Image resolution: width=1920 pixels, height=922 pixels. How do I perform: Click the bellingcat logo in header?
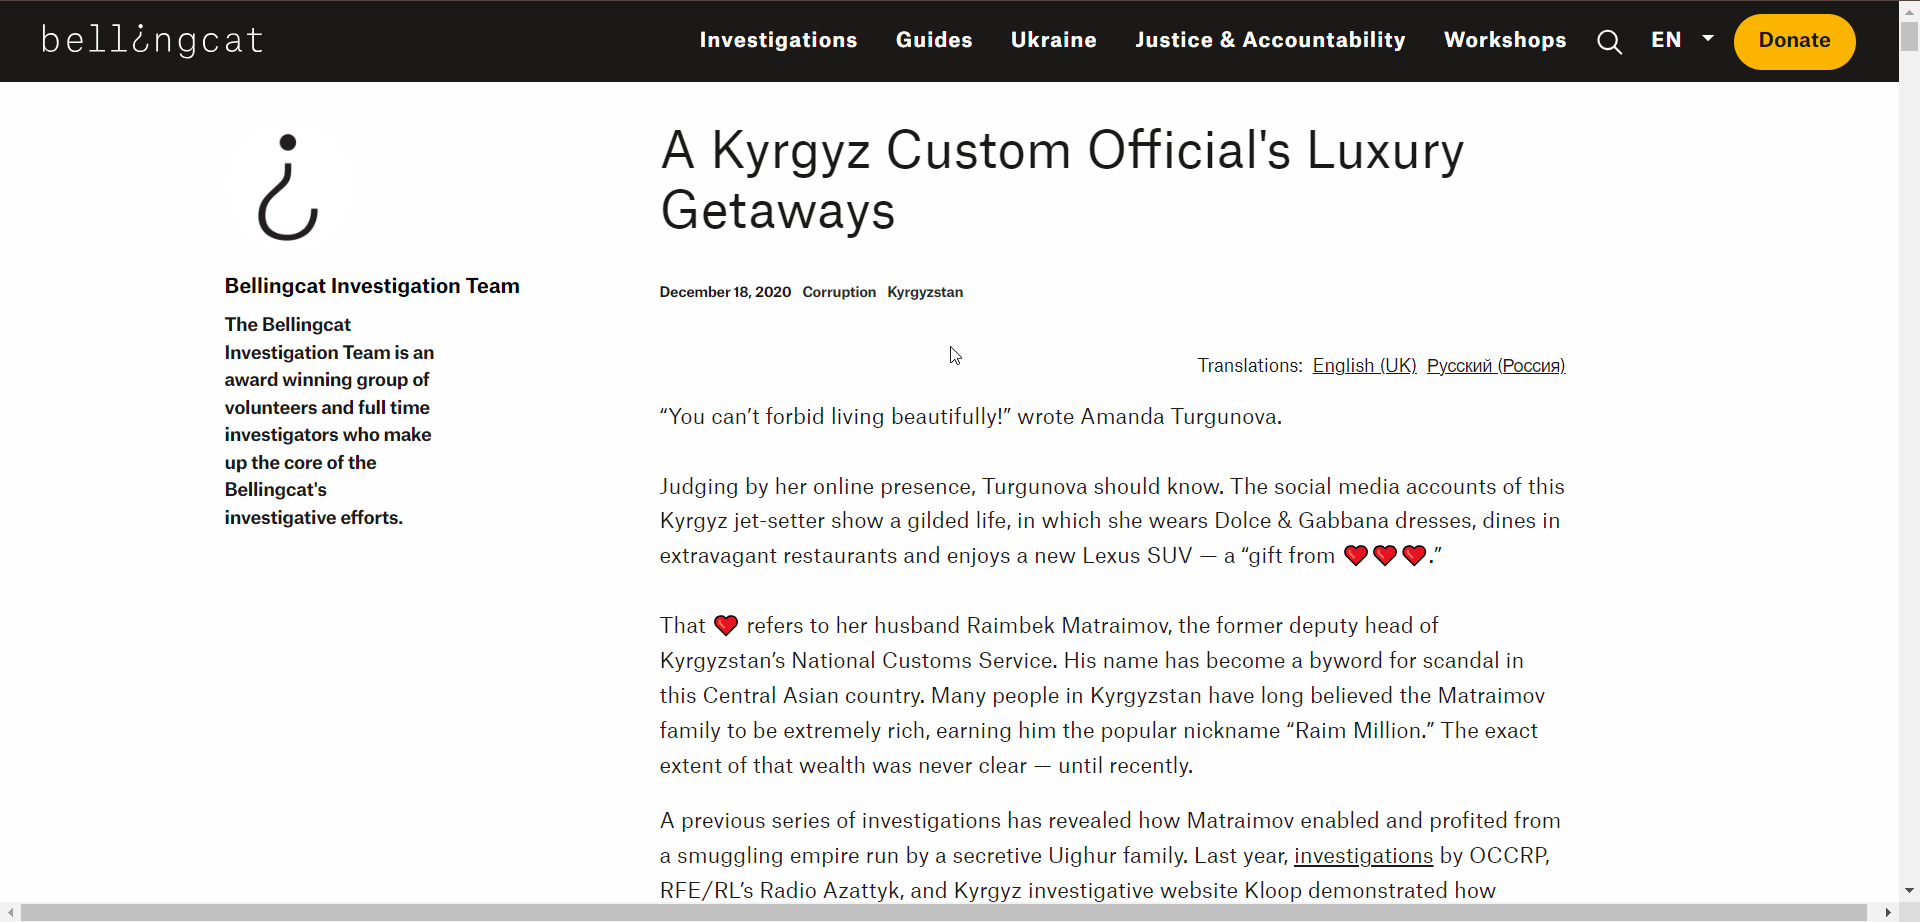[152, 40]
